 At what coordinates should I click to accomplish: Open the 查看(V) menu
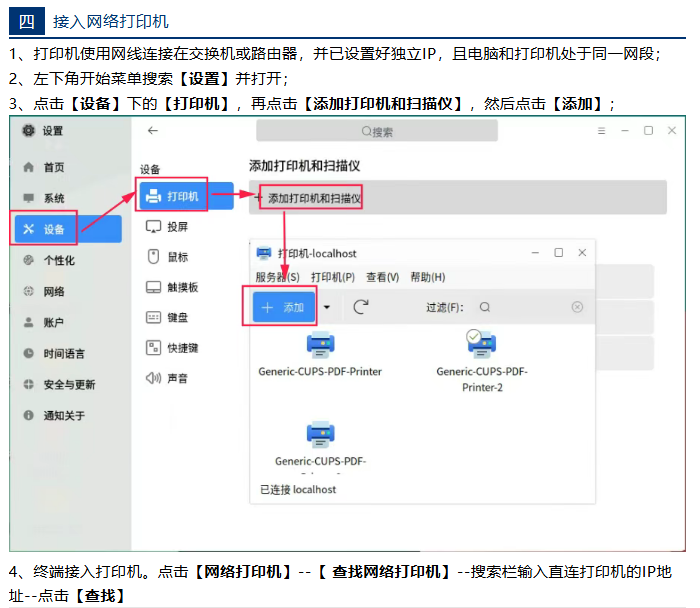(x=382, y=277)
